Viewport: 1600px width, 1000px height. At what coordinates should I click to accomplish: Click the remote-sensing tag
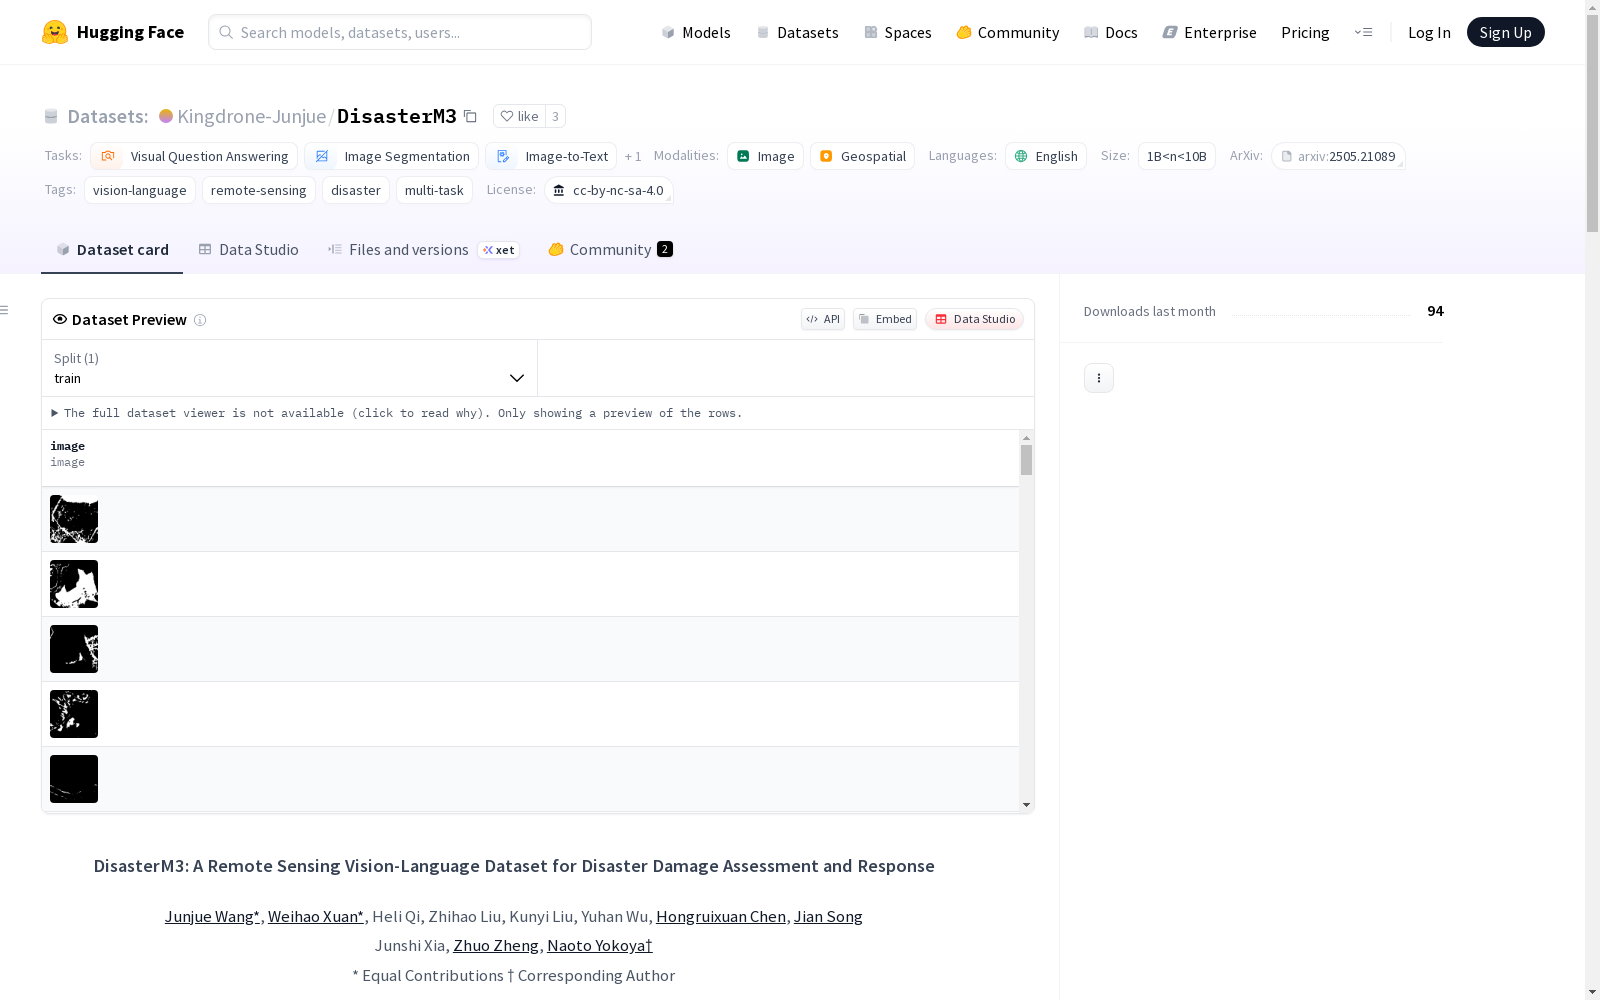tap(259, 190)
